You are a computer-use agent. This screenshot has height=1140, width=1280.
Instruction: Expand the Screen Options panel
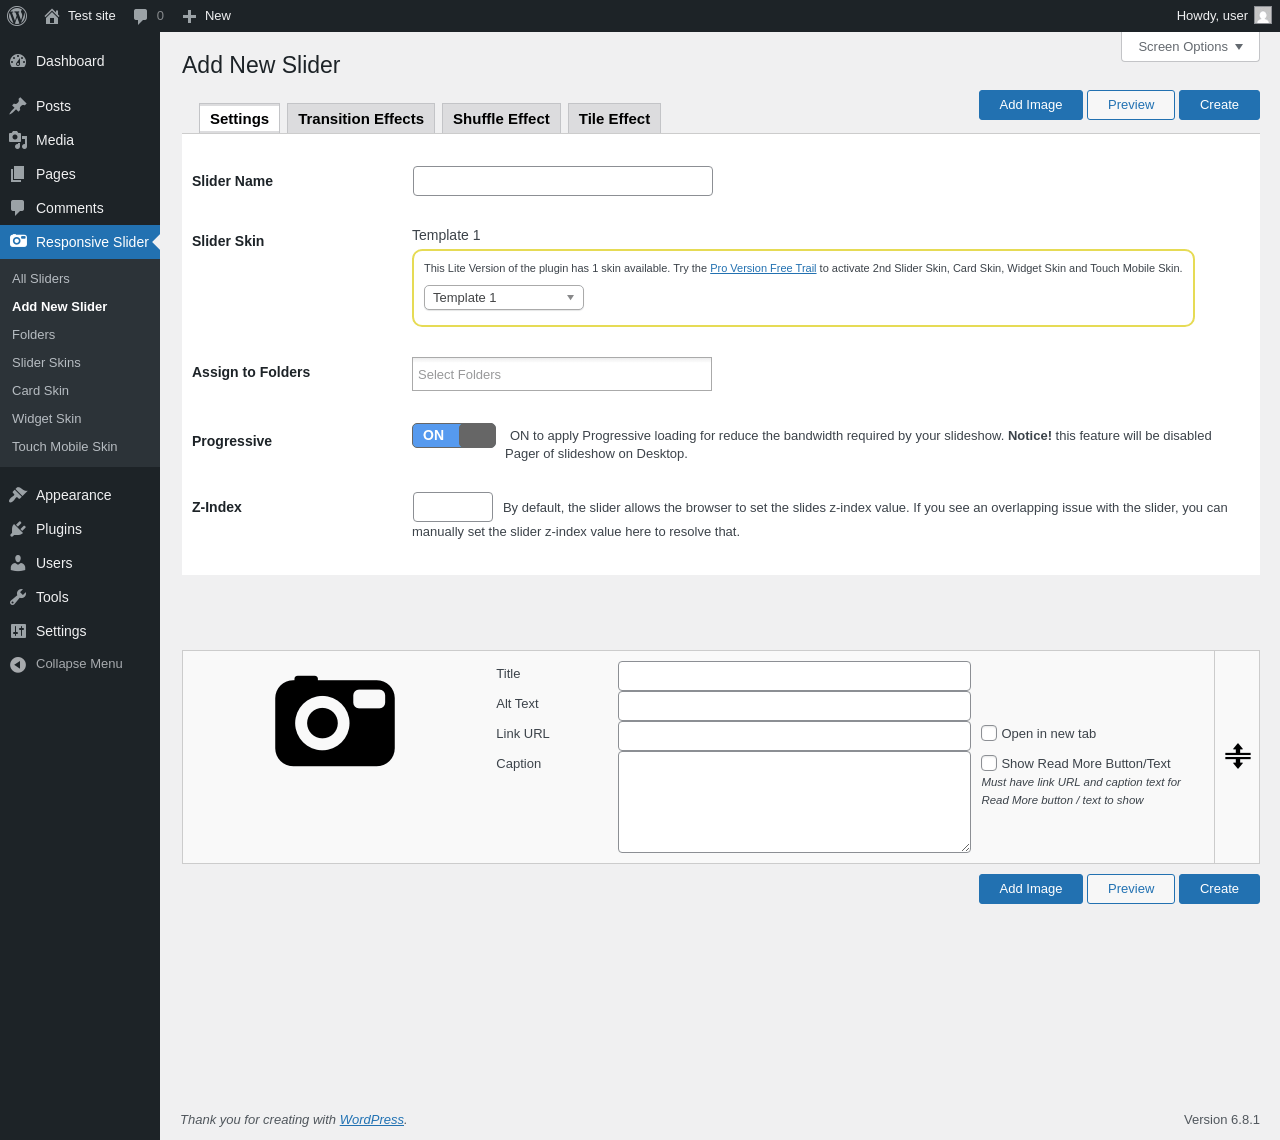(x=1190, y=47)
